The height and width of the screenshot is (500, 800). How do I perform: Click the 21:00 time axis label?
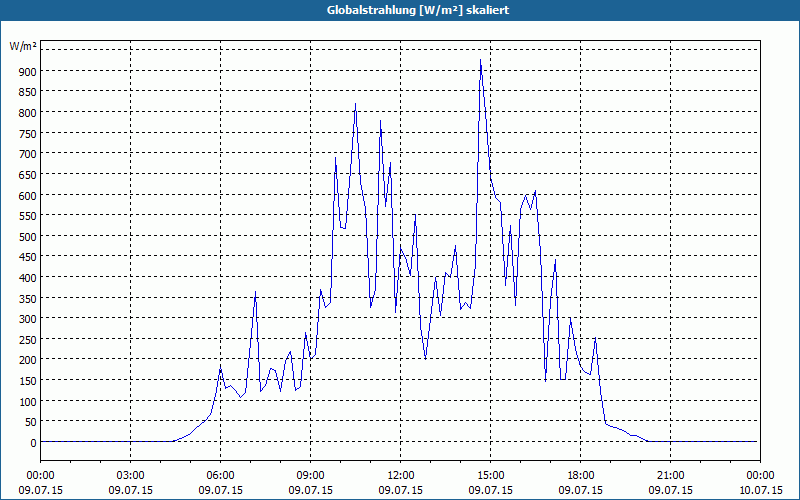(x=670, y=476)
